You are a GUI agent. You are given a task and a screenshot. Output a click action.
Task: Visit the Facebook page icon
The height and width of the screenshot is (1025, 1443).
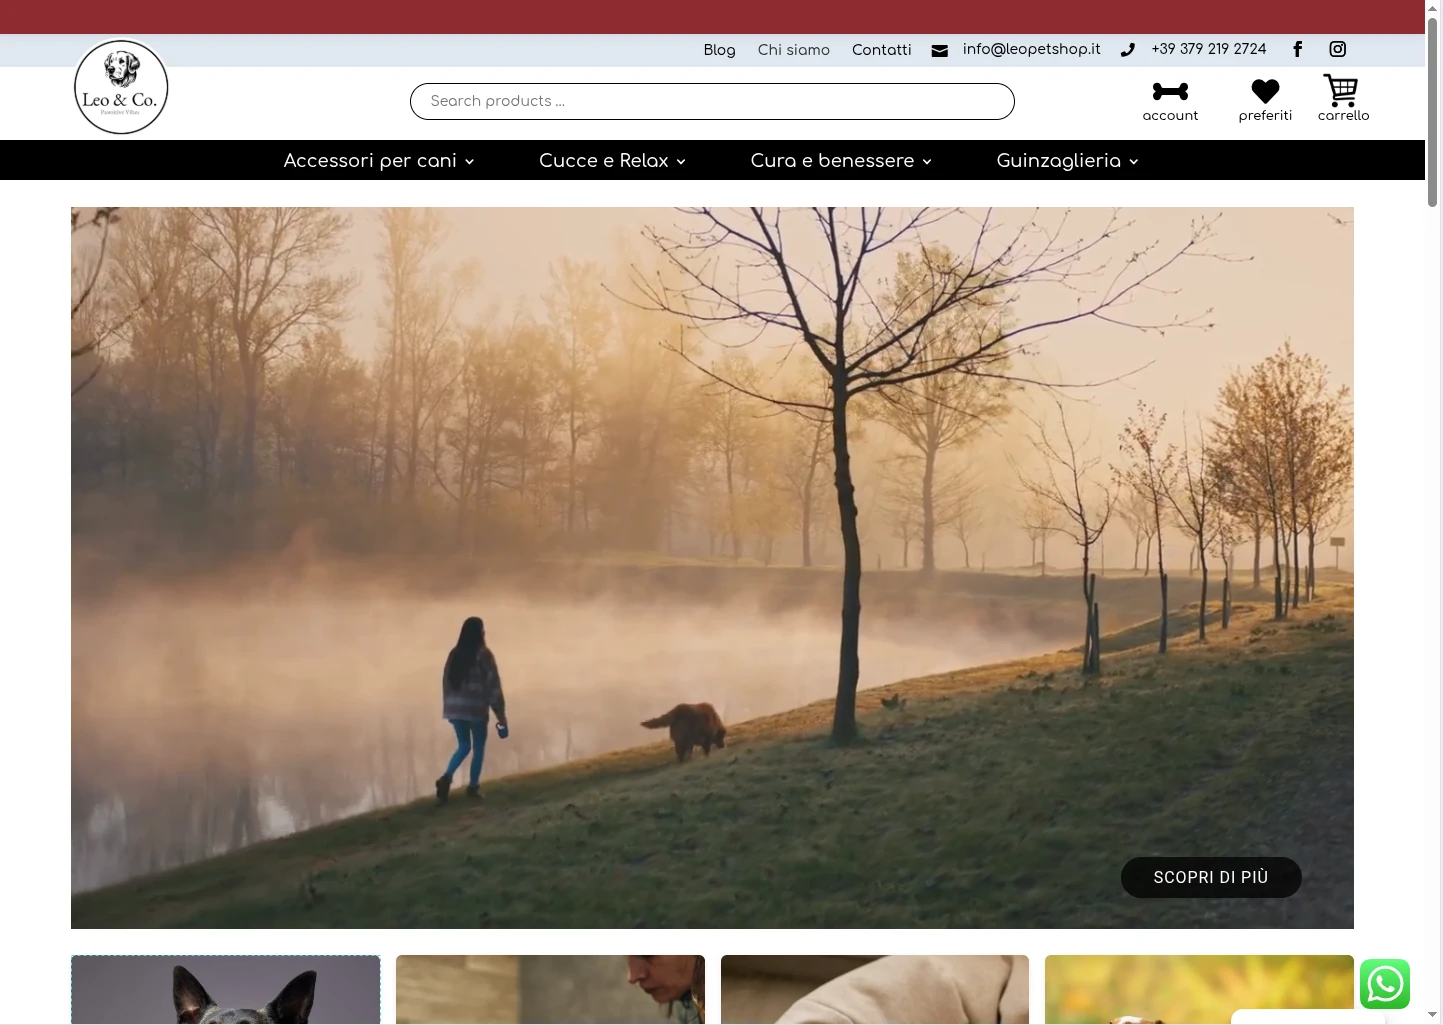click(x=1297, y=49)
